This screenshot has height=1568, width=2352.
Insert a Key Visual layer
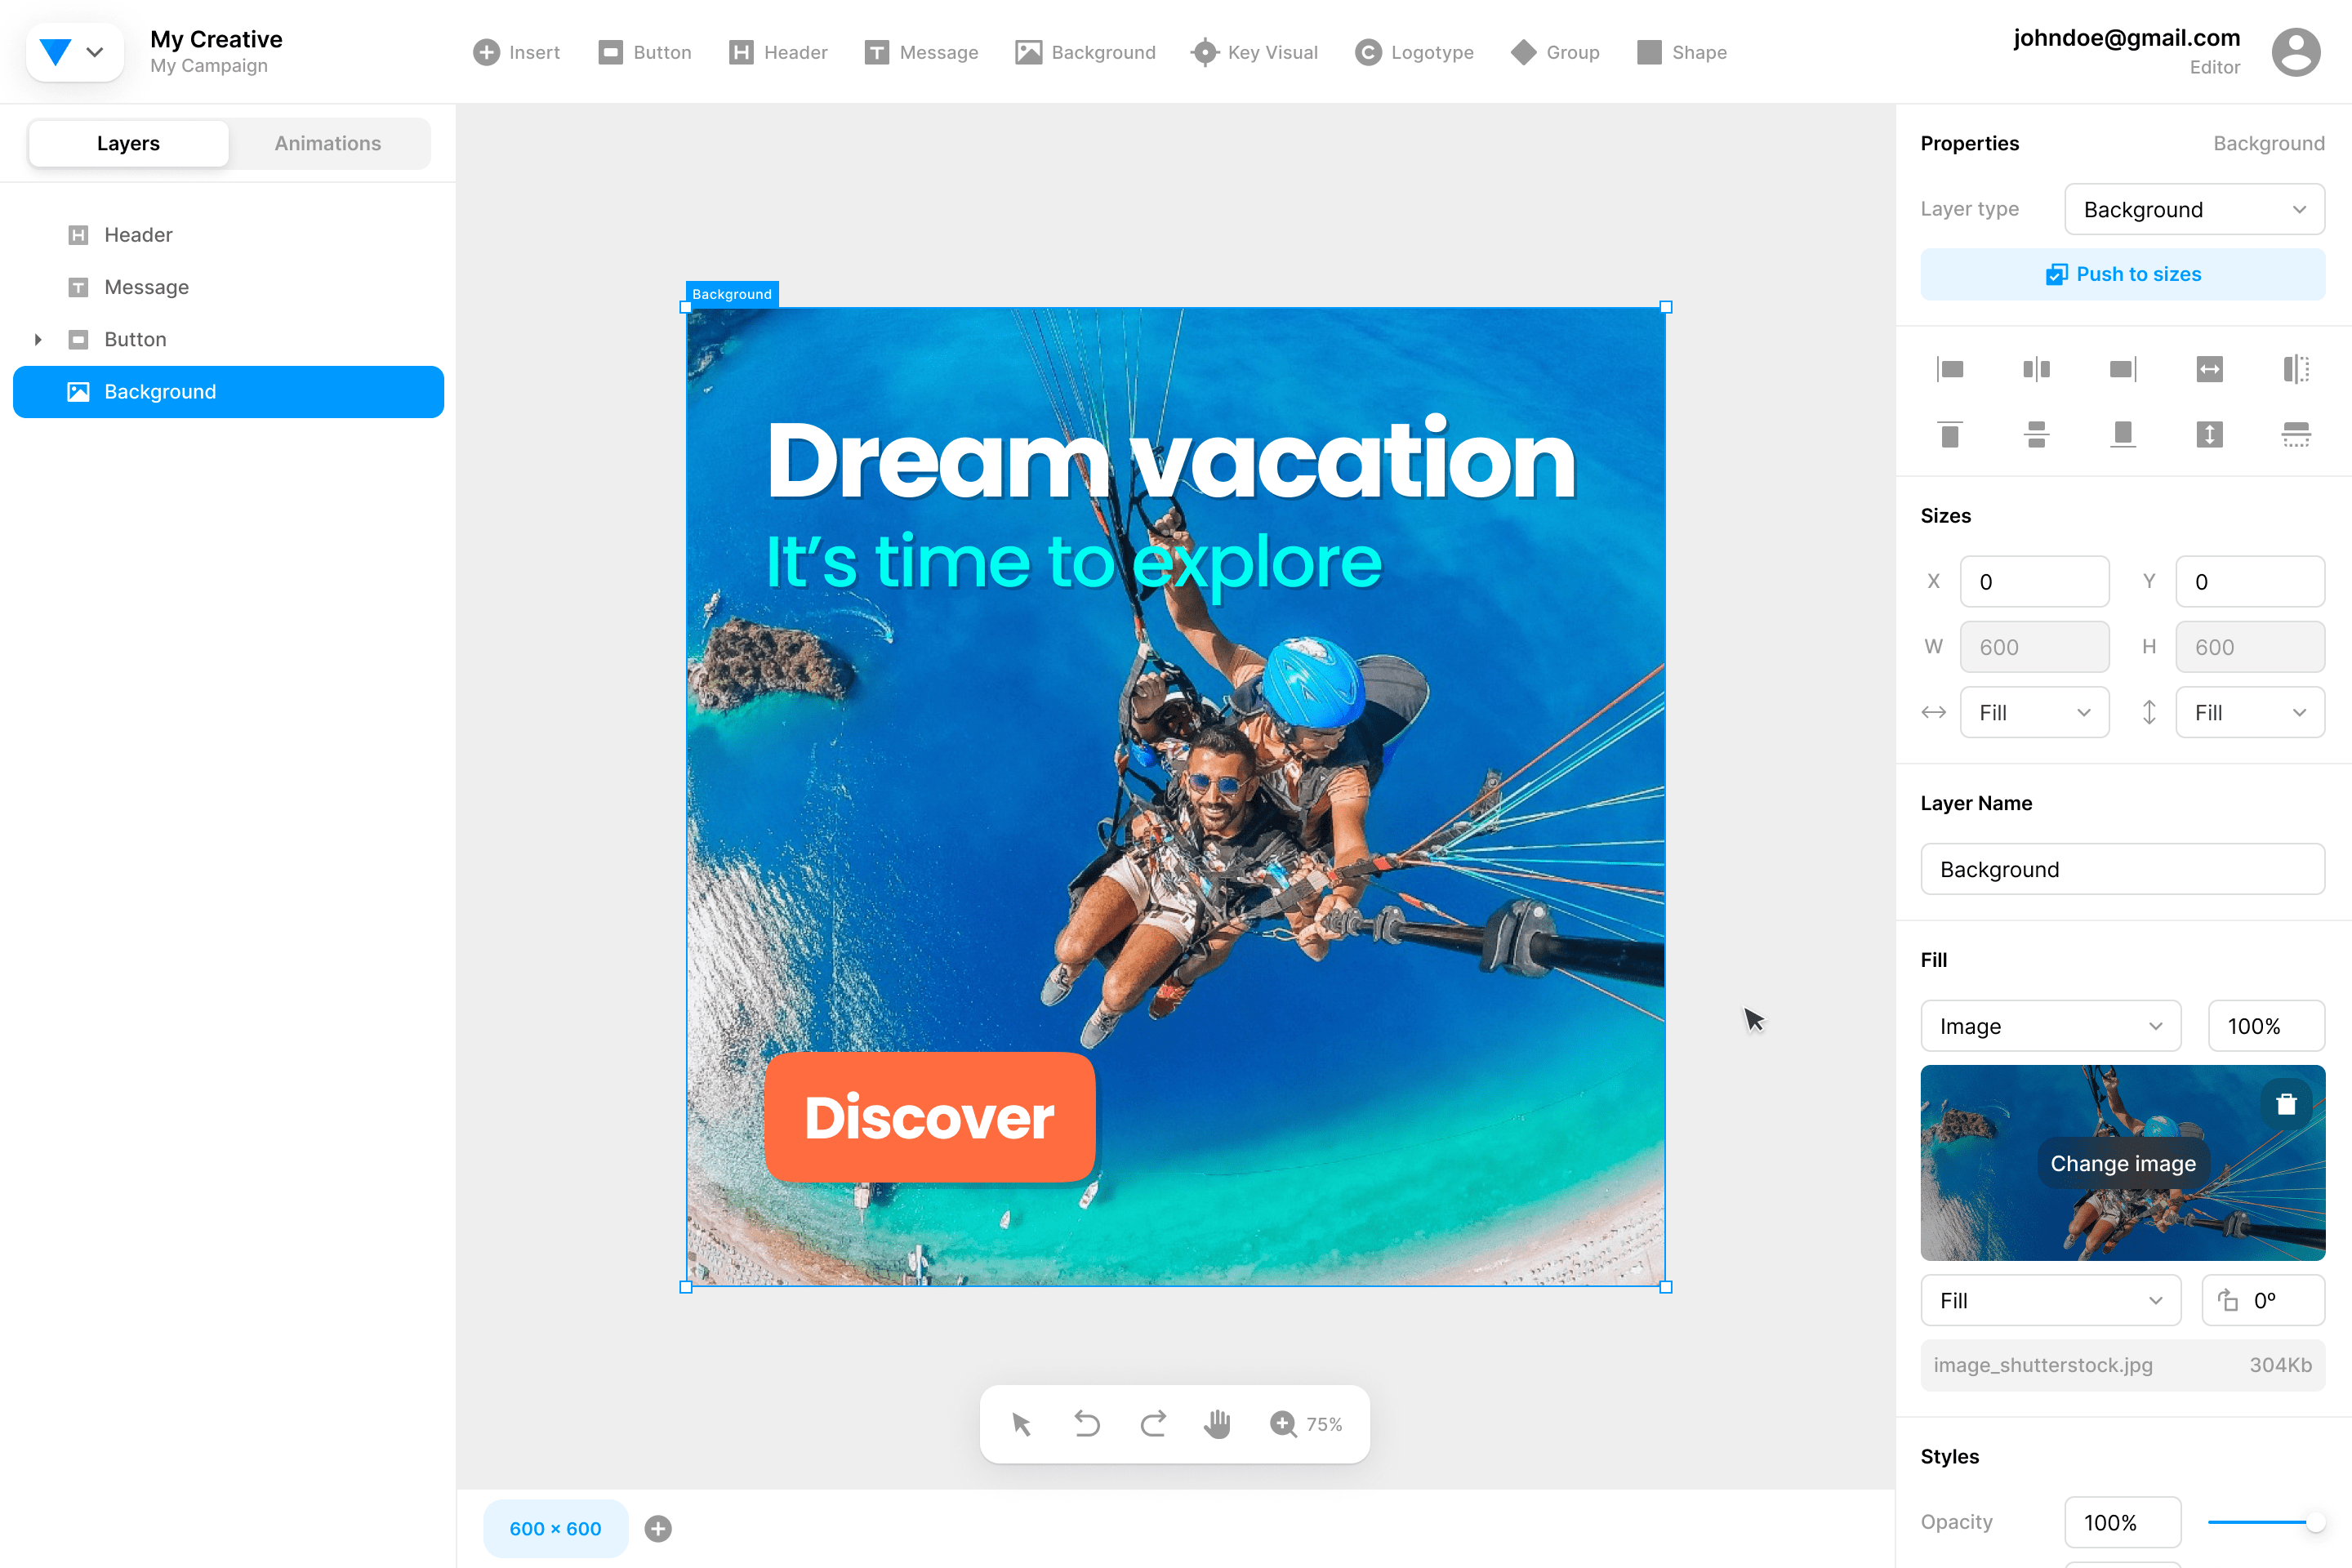click(1254, 52)
